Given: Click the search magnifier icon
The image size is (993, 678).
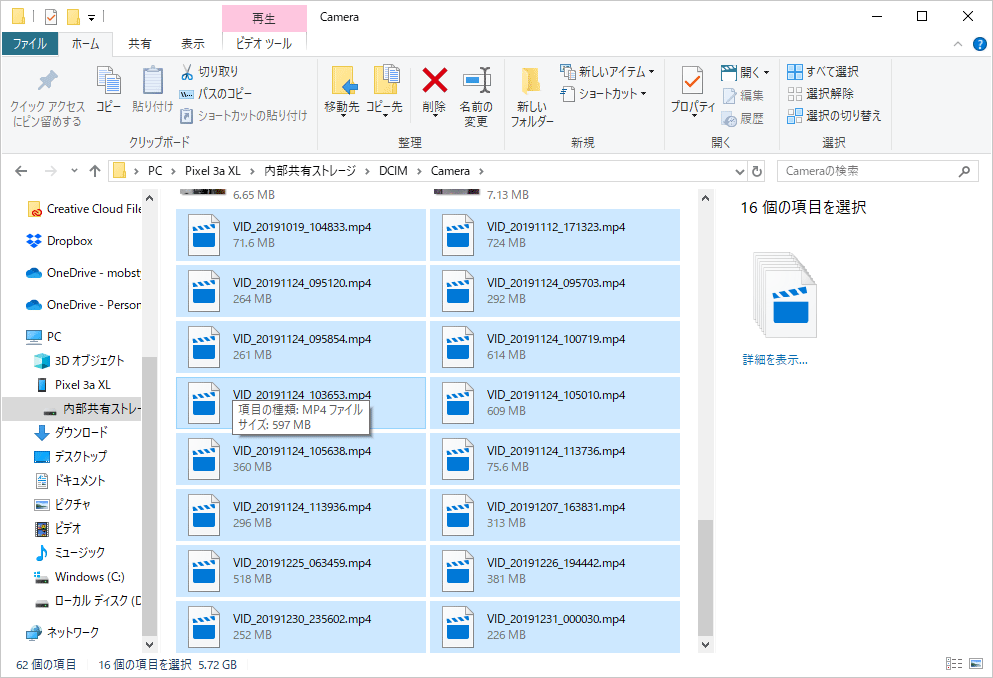Looking at the screenshot, I should click(x=965, y=171).
